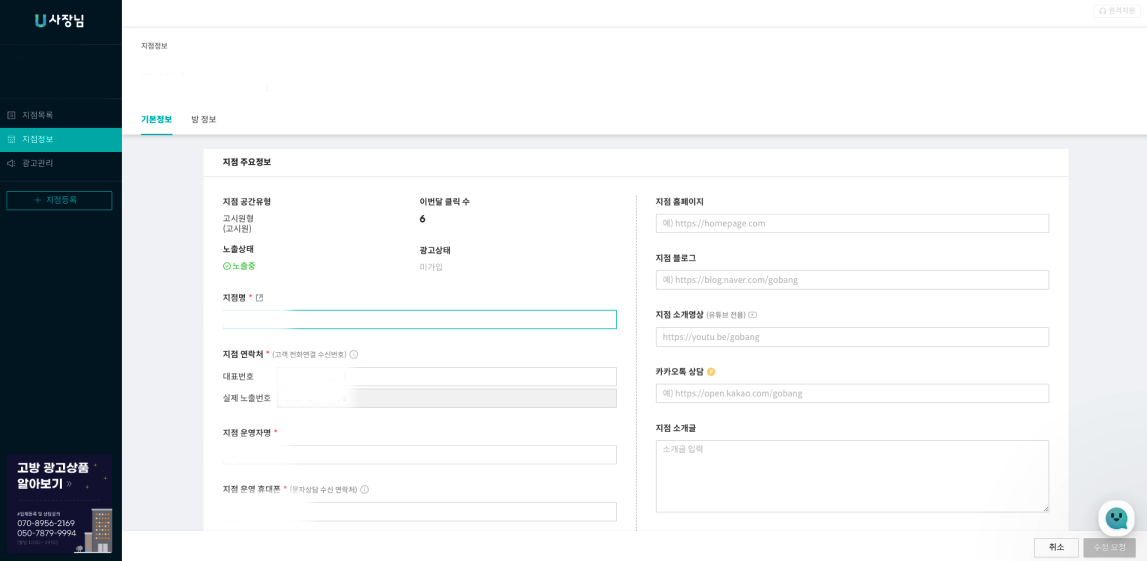
Task: Click the YouTube icon beside 지점 소개영상
Action: coord(753,315)
